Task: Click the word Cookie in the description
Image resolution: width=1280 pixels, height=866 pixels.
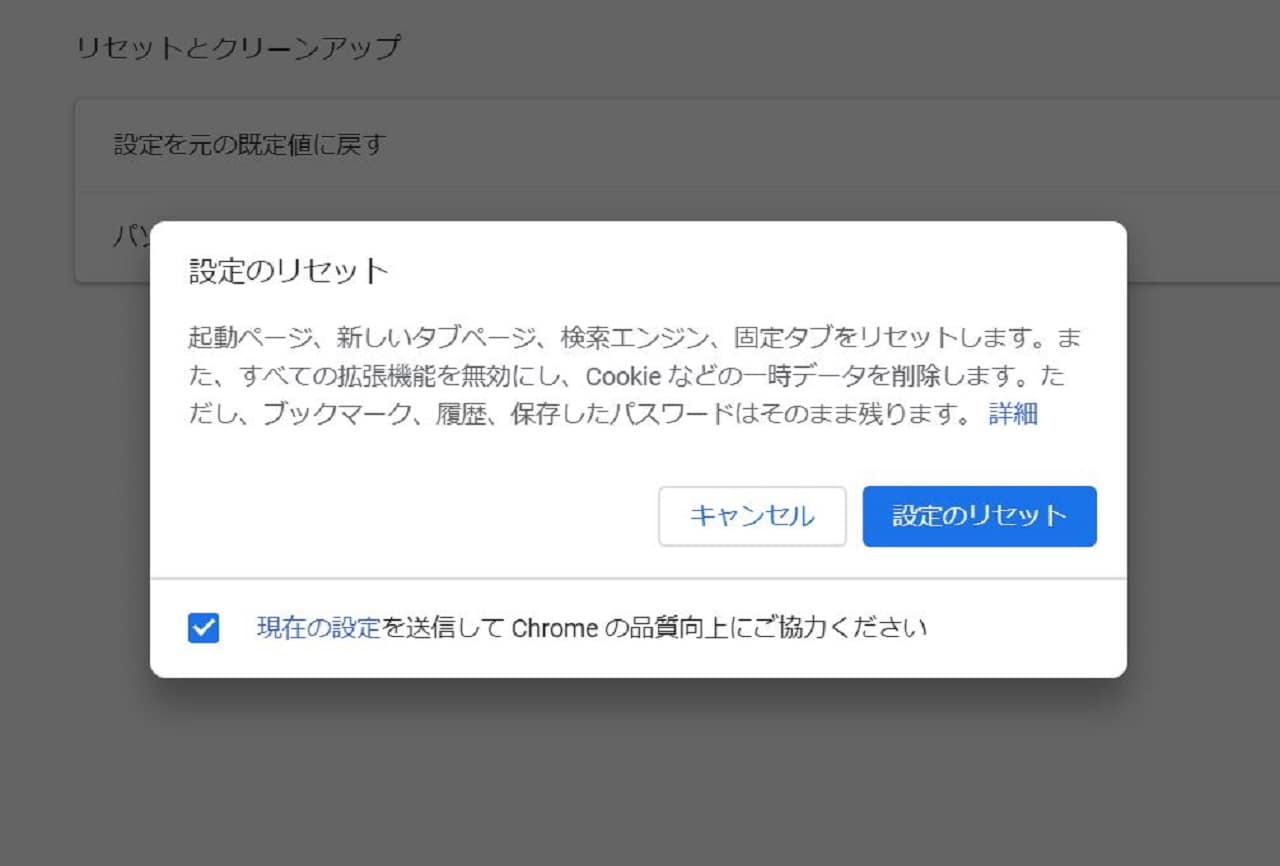Action: (623, 376)
